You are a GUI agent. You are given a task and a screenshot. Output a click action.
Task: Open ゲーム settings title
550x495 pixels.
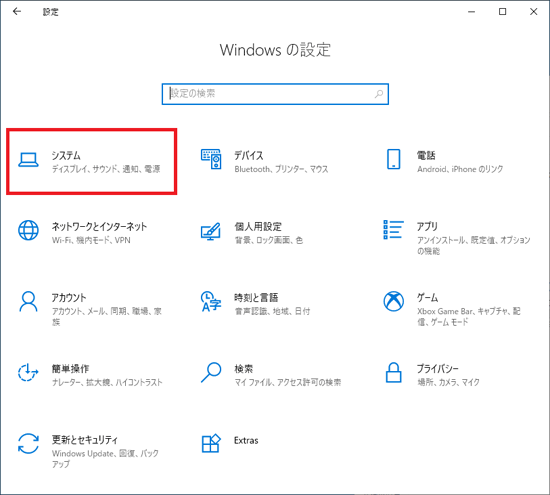point(427,297)
